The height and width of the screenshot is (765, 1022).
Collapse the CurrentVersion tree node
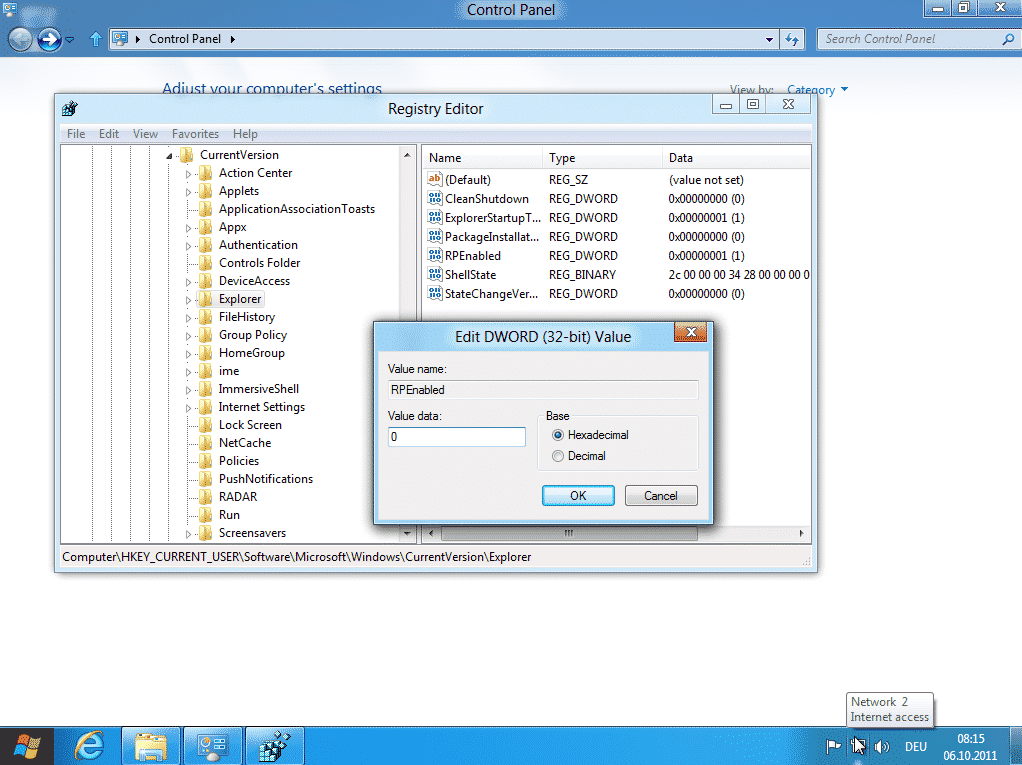[169, 156]
